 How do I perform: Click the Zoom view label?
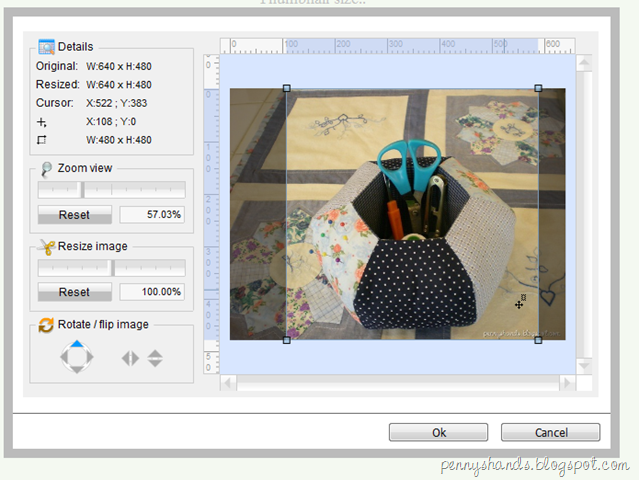pos(85,168)
